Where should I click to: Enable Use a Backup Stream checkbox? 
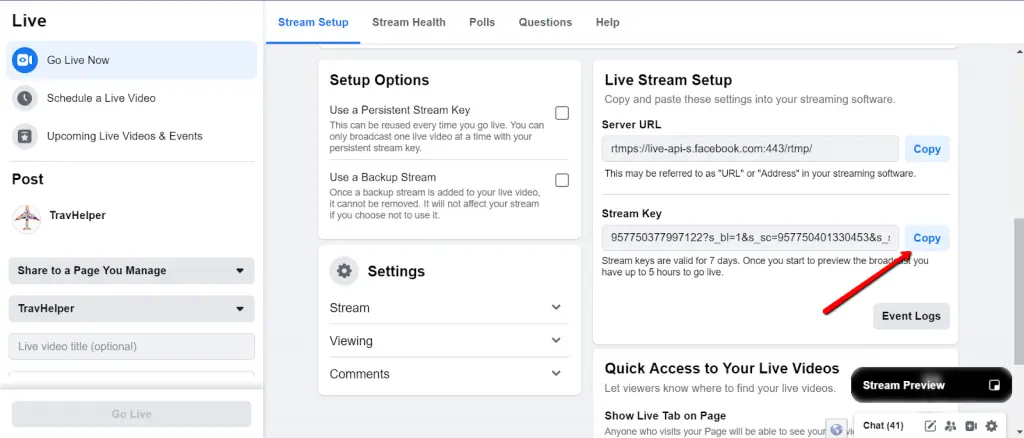pyautogui.click(x=562, y=180)
